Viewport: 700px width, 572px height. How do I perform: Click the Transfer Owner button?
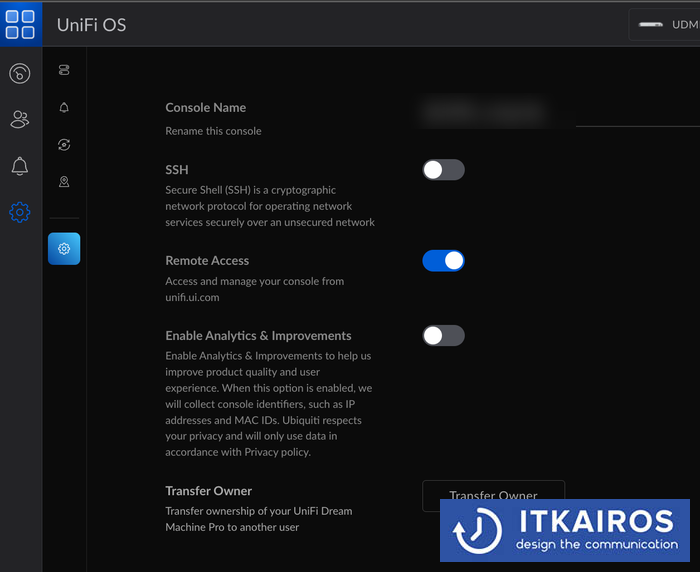point(493,495)
